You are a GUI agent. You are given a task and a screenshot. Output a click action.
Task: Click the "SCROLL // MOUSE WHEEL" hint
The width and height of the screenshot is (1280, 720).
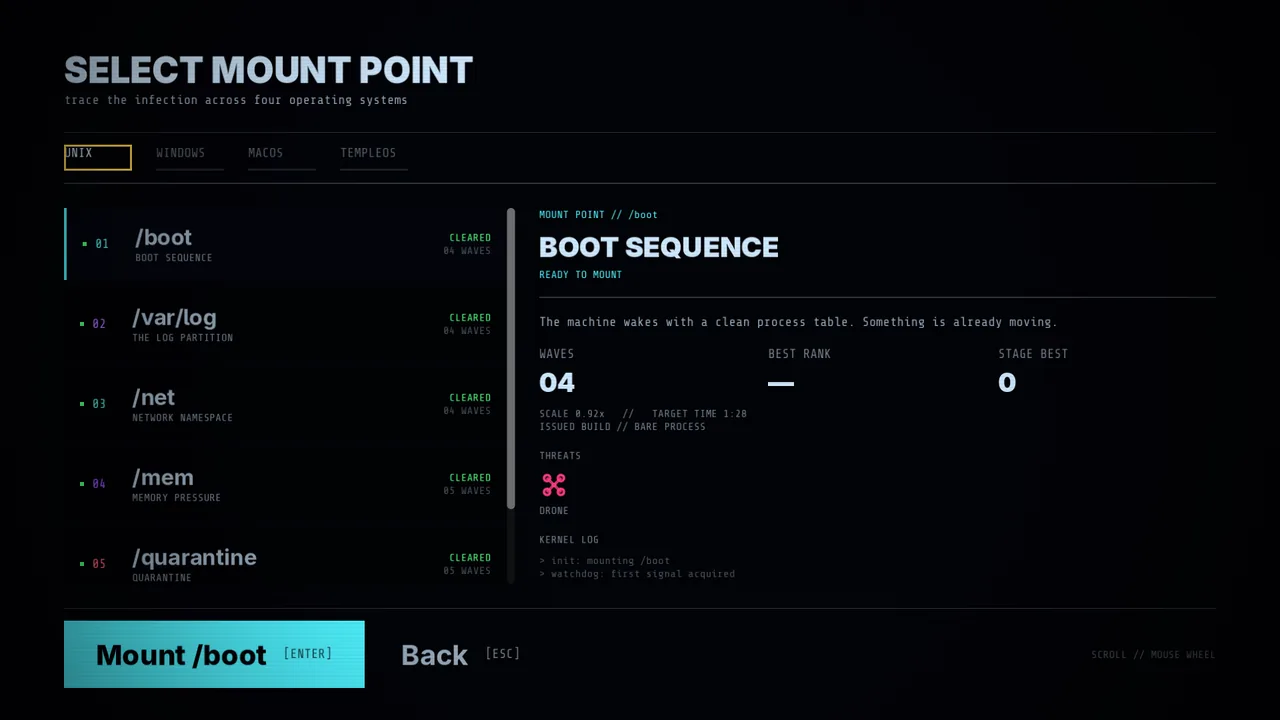(1153, 655)
